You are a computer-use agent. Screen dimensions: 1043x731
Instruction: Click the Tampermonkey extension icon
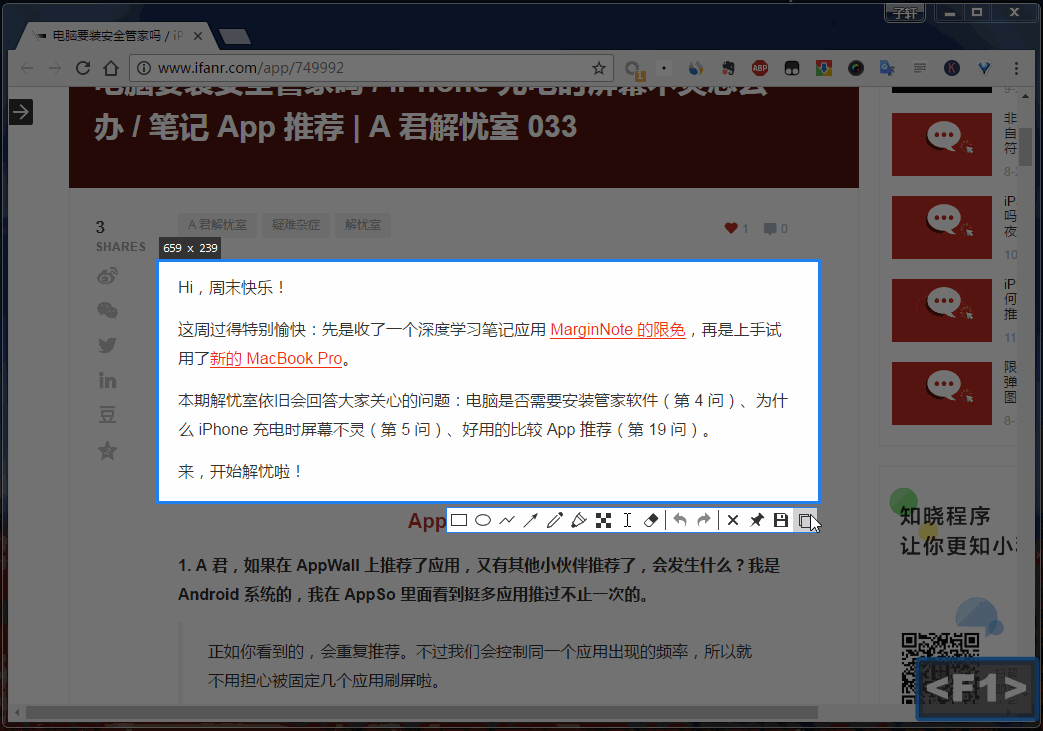point(792,68)
